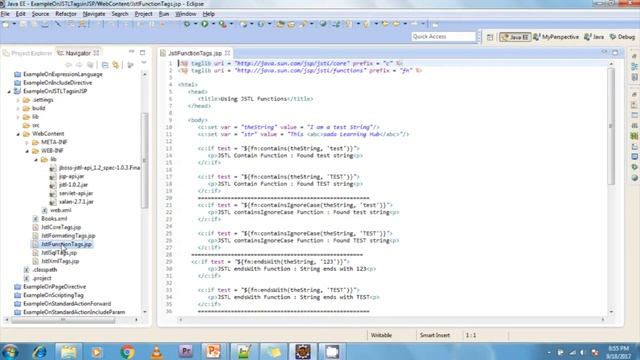Select xalan-2.7.1.jar in the tree
640x360 pixels.
(x=76, y=202)
